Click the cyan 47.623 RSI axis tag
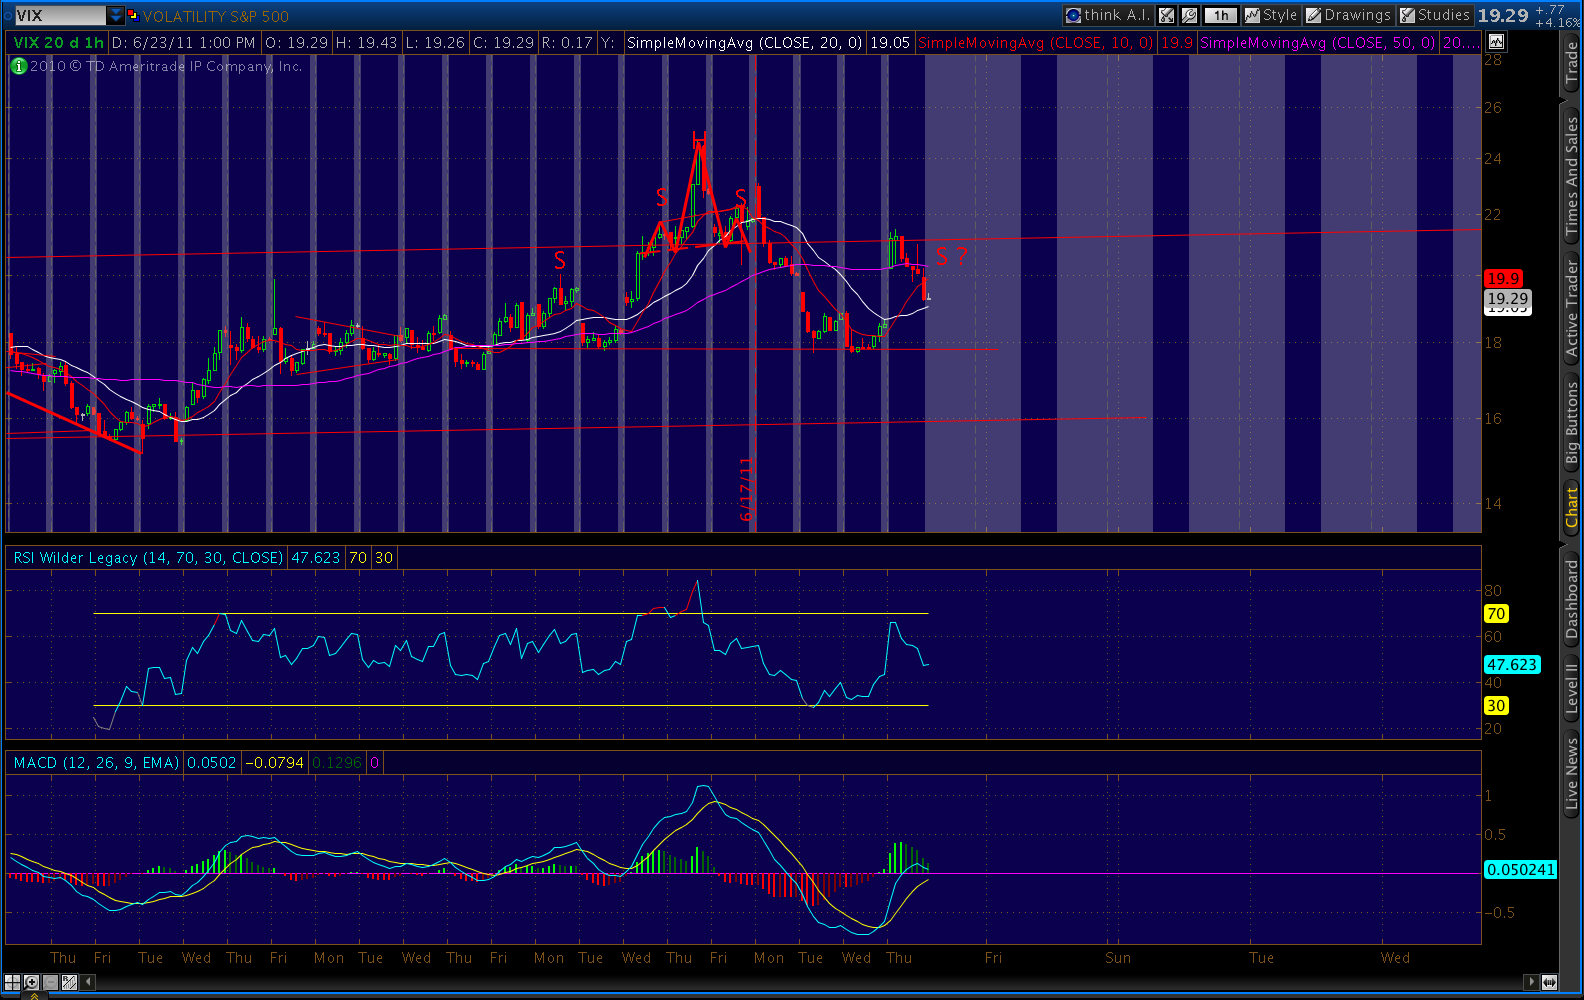1584x1000 pixels. tap(1512, 665)
